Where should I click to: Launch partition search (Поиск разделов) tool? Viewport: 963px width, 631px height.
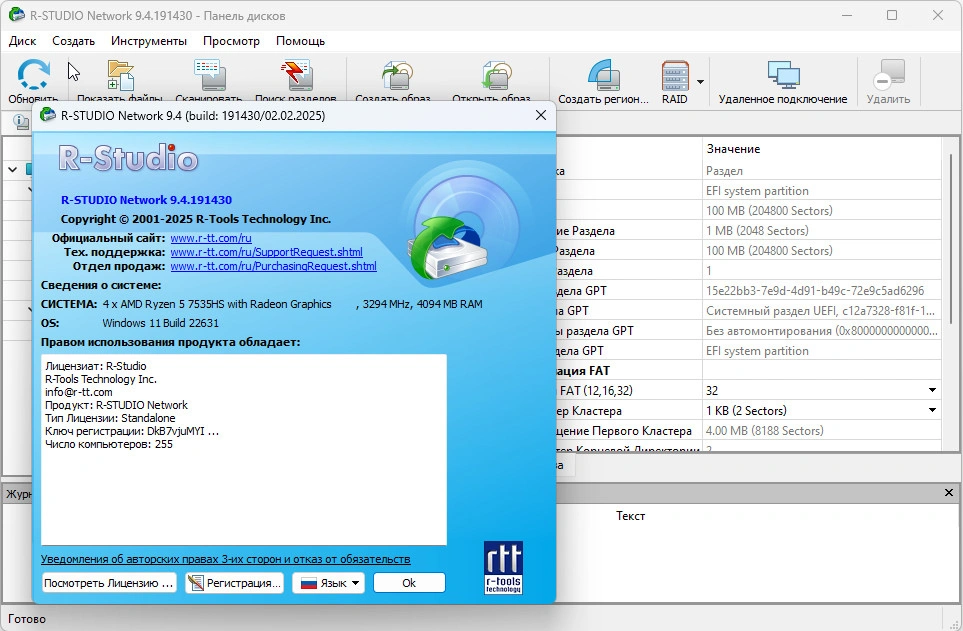pyautogui.click(x=296, y=75)
